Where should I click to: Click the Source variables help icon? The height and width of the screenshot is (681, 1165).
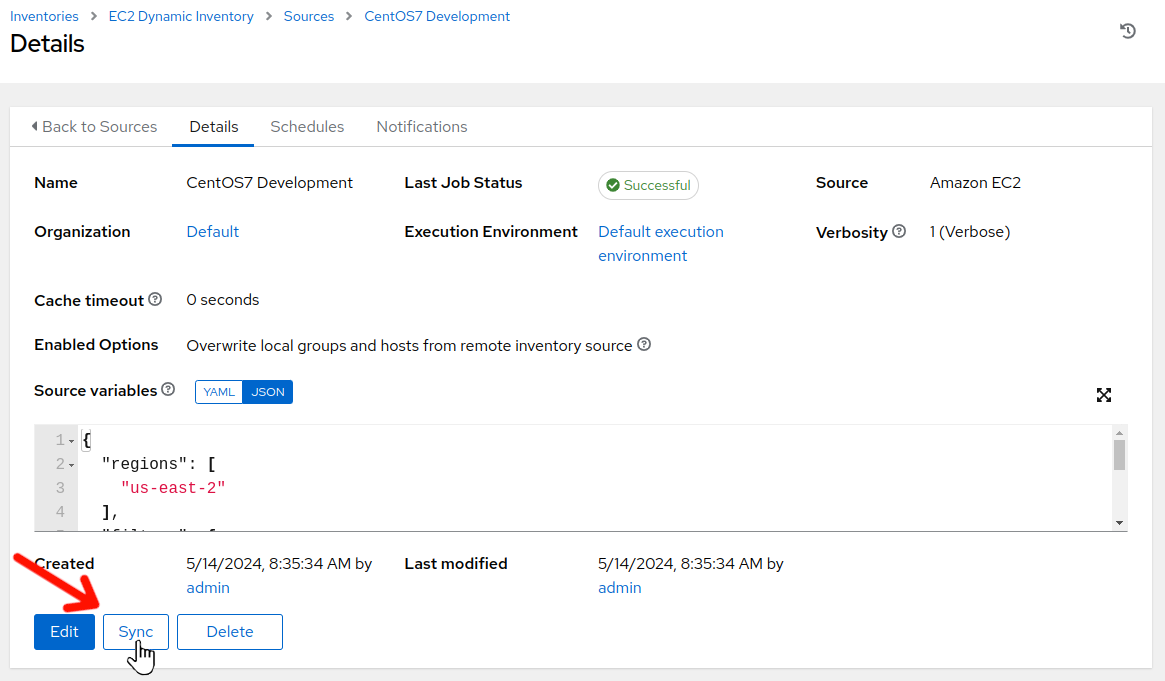(168, 389)
